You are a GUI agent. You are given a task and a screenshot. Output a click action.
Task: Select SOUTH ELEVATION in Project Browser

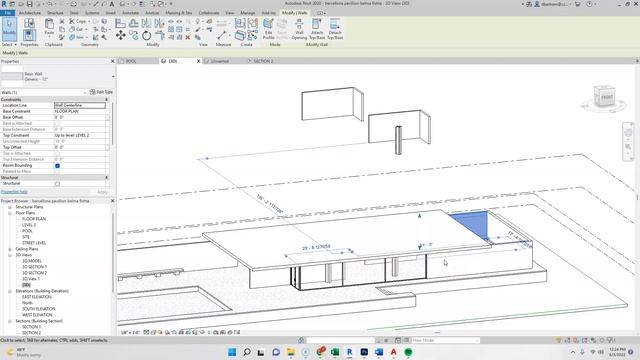click(x=38, y=309)
